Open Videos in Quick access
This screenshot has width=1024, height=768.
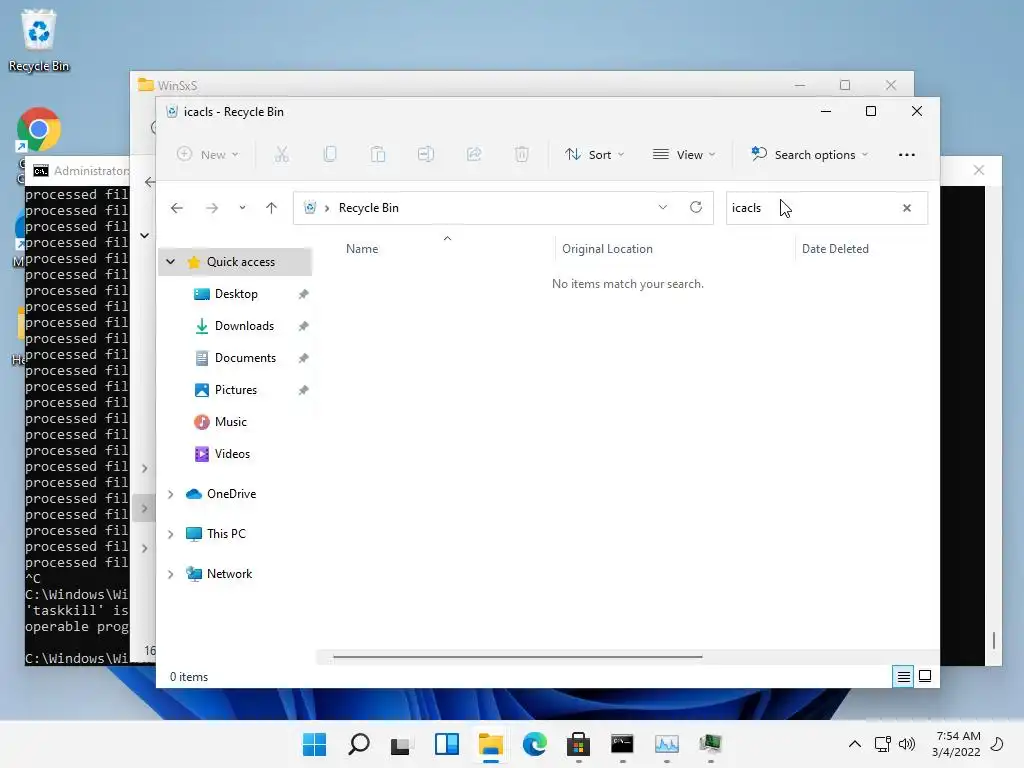point(232,454)
